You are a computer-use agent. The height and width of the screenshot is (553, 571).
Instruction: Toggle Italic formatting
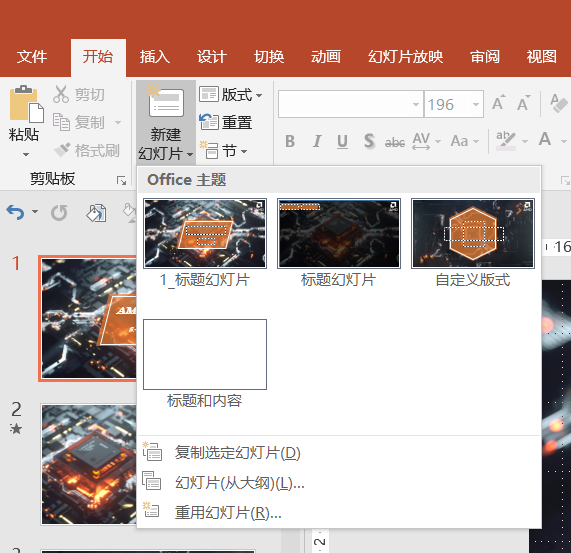point(317,141)
